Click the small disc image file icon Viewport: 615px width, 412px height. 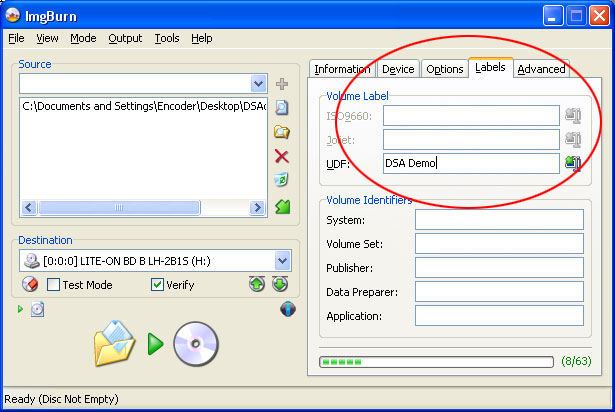[x=37, y=309]
